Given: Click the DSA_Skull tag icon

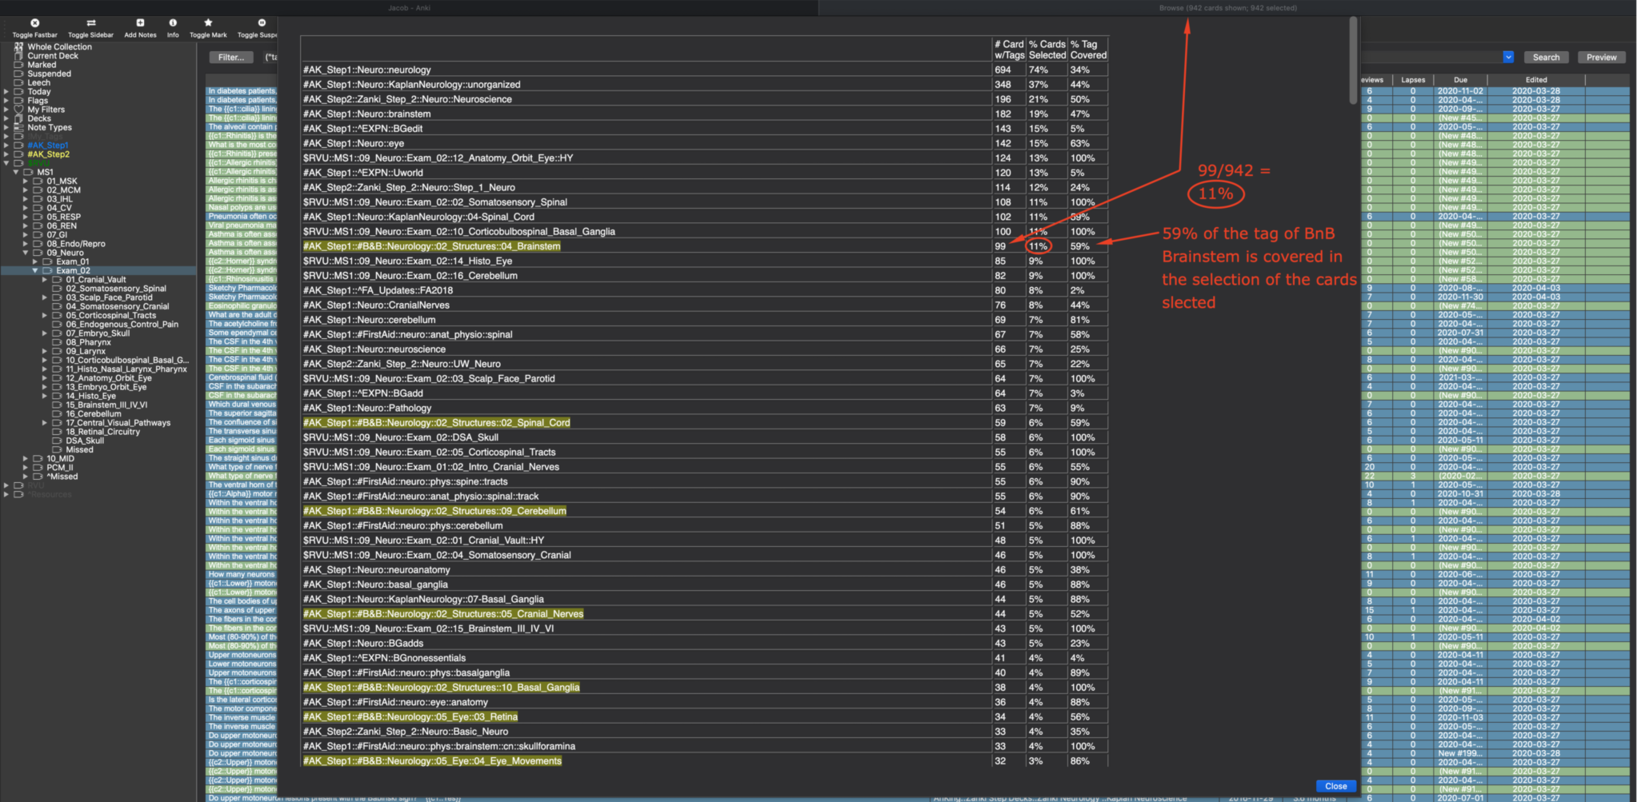Looking at the screenshot, I should click(57, 441).
